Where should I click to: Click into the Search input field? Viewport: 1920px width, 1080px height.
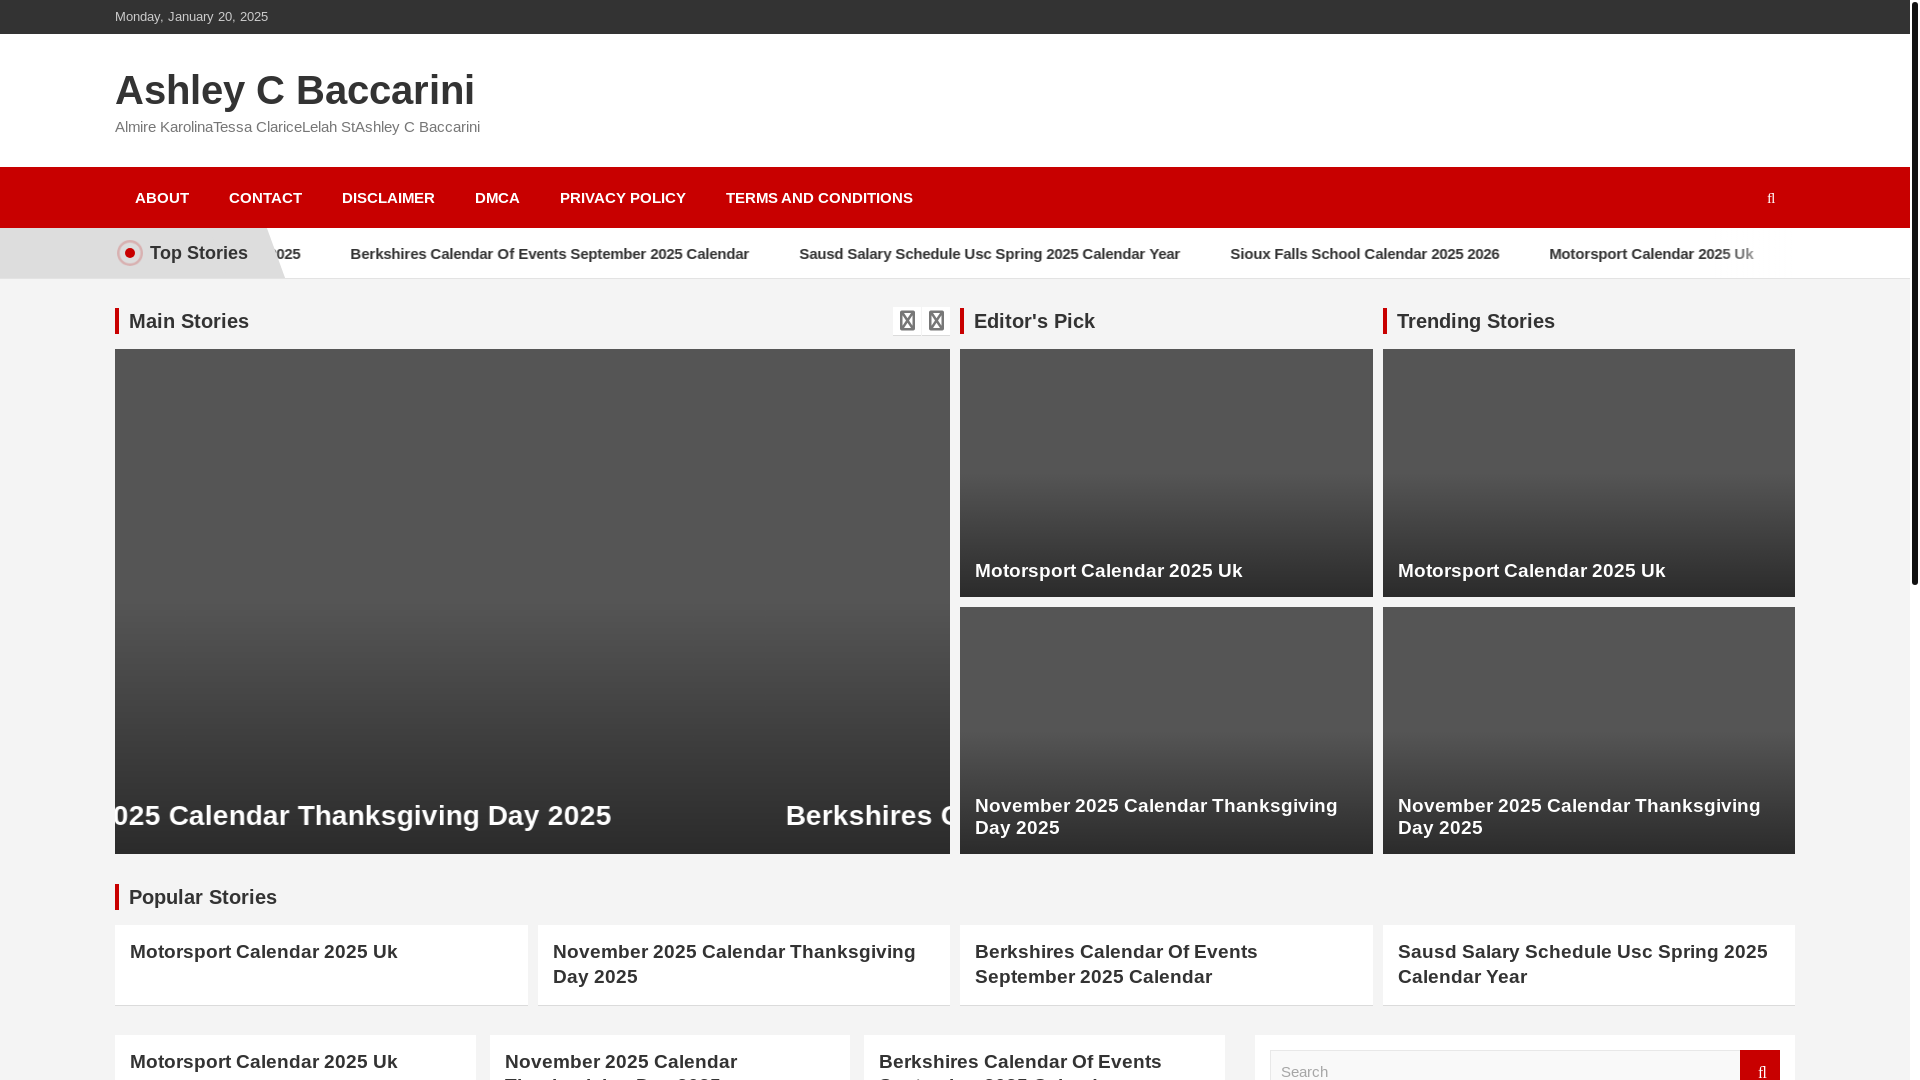tap(1505, 1066)
